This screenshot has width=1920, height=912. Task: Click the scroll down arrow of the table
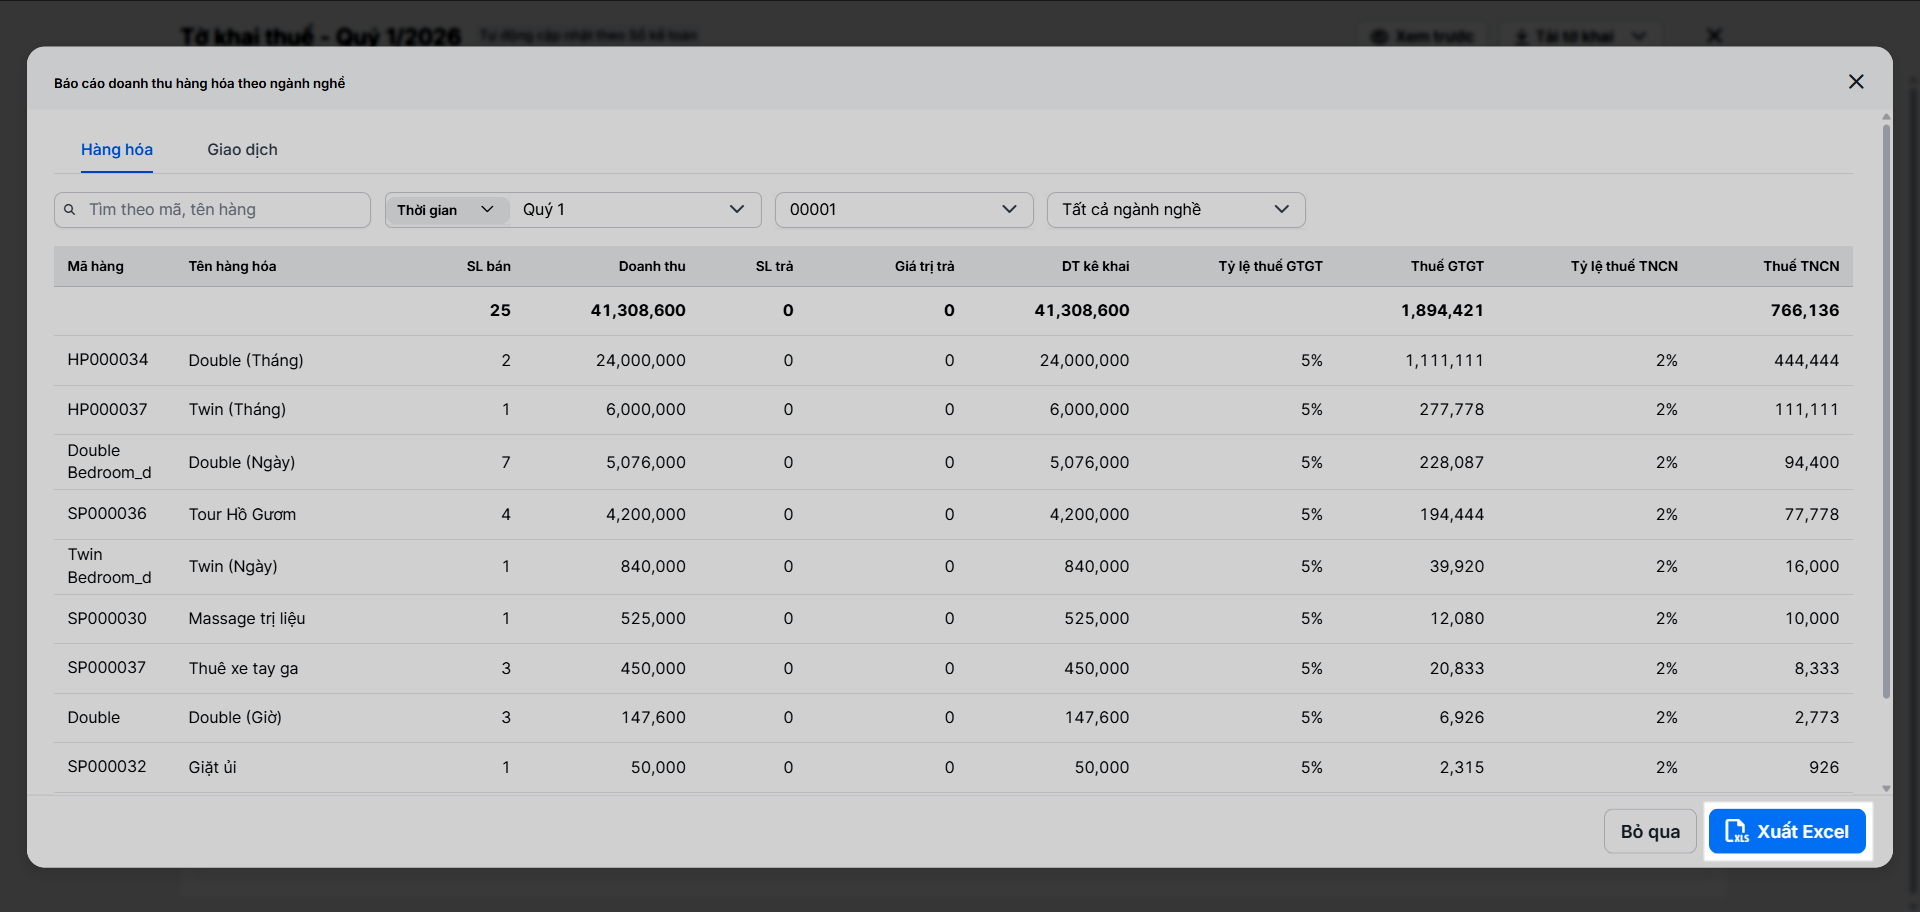pyautogui.click(x=1886, y=789)
